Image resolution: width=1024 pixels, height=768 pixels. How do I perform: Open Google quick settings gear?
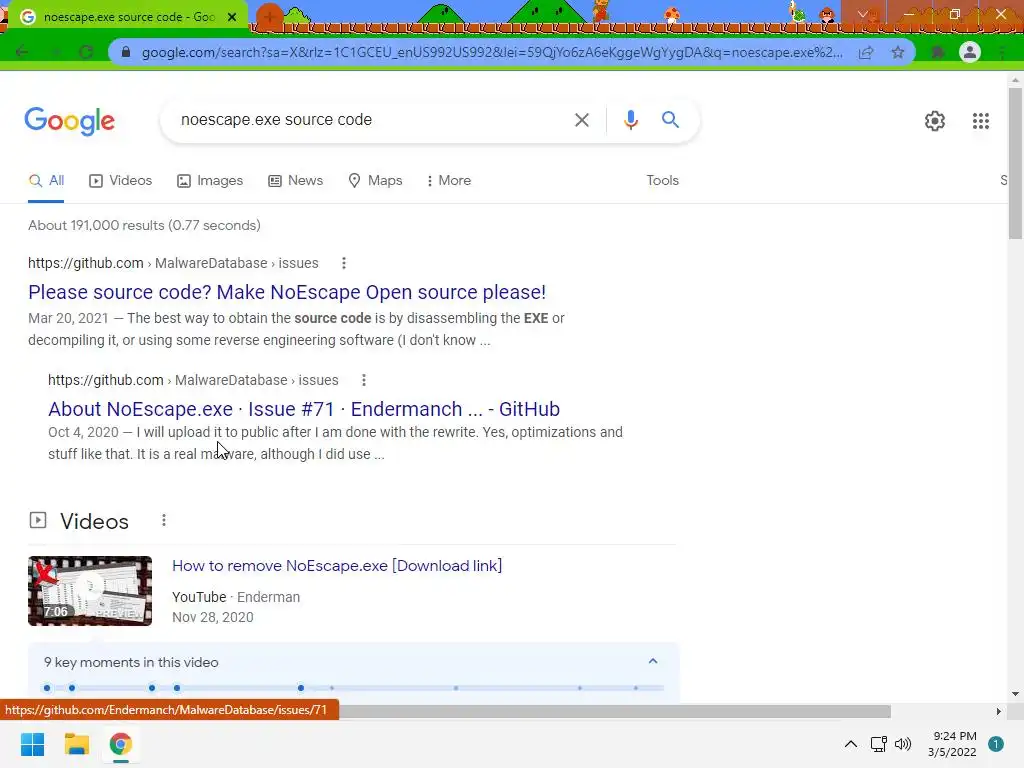[935, 121]
